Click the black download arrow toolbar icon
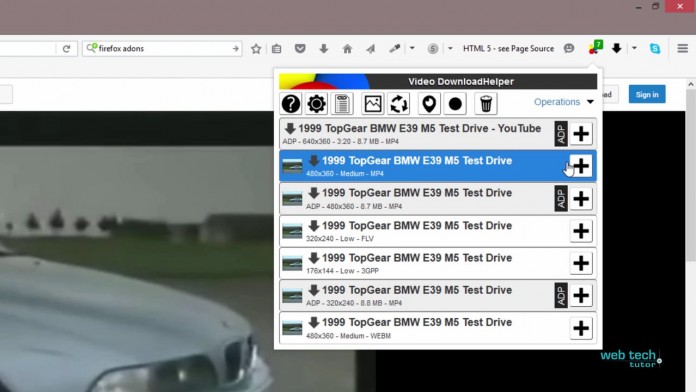 point(617,48)
